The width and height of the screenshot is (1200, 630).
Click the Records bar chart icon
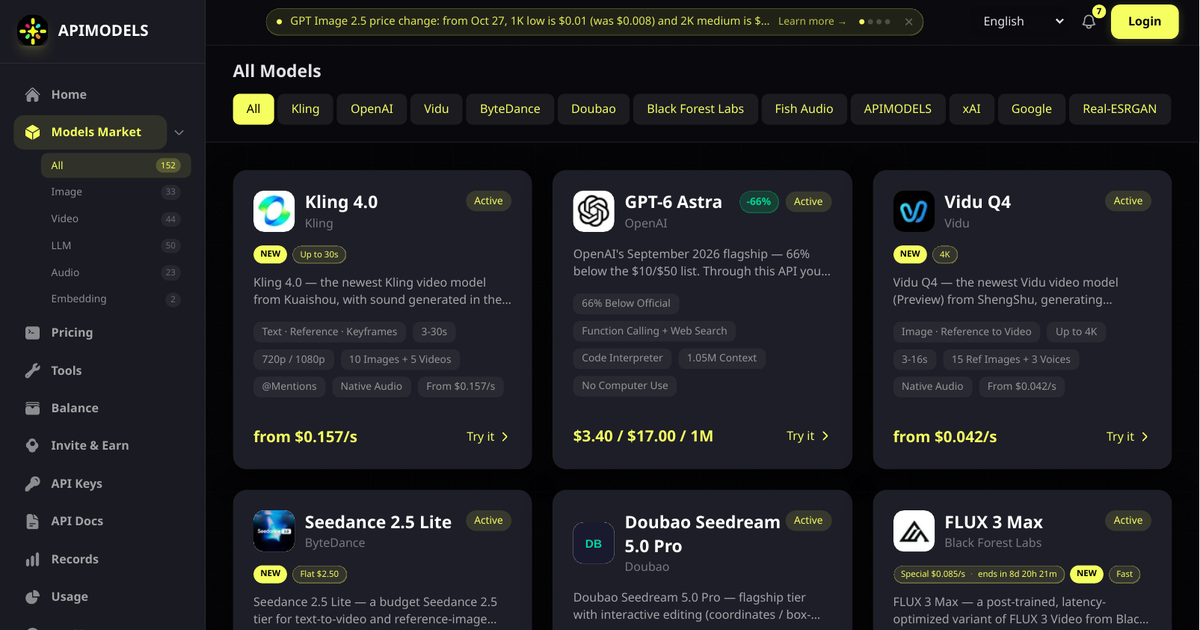pyautogui.click(x=33, y=559)
